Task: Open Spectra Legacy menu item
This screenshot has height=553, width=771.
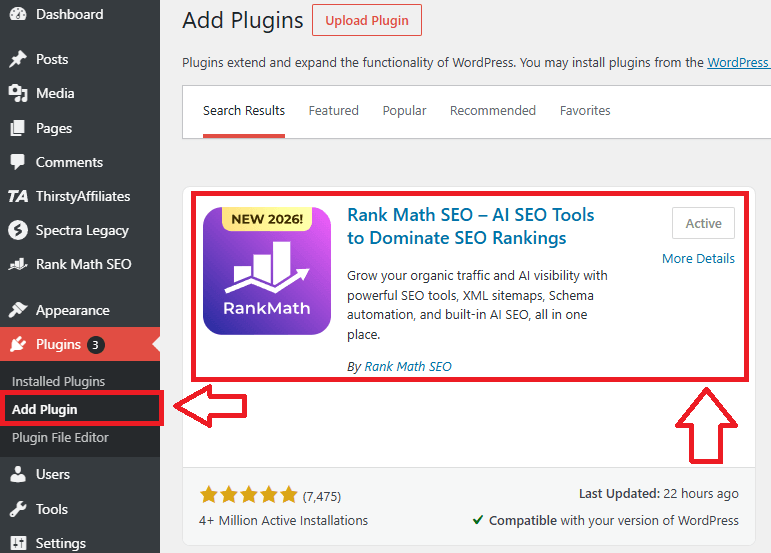Action: [x=80, y=230]
